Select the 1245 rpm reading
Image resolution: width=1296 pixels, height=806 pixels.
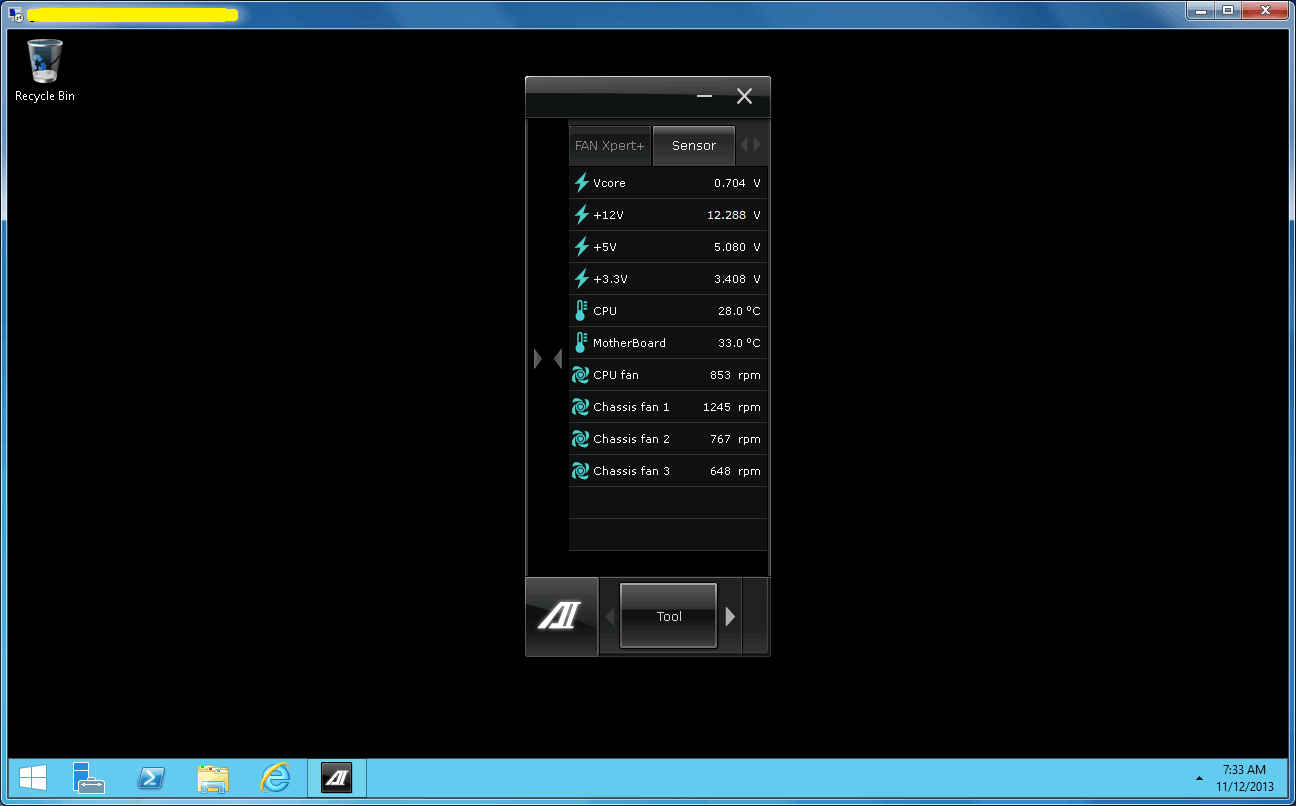732,407
